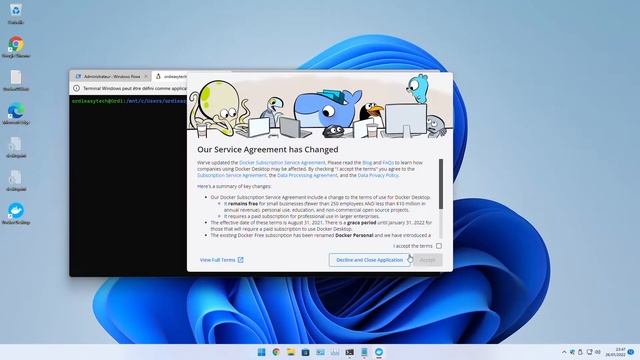640x360 pixels.
Task: Open the Windows Start menu
Action: 261,352
